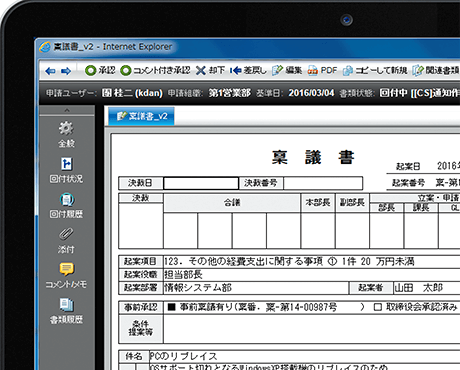This screenshot has height=370, width=460.
Task: Click the 本部長 approval stamp cell
Action: [318, 231]
